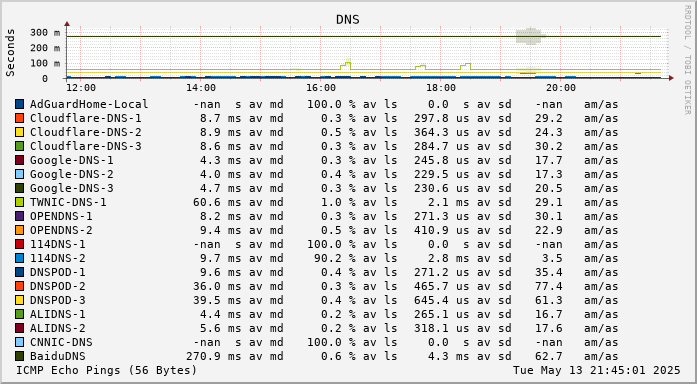Click the Google-DNS-1 dark red swatch
This screenshot has width=697, height=384.
pos(20,160)
